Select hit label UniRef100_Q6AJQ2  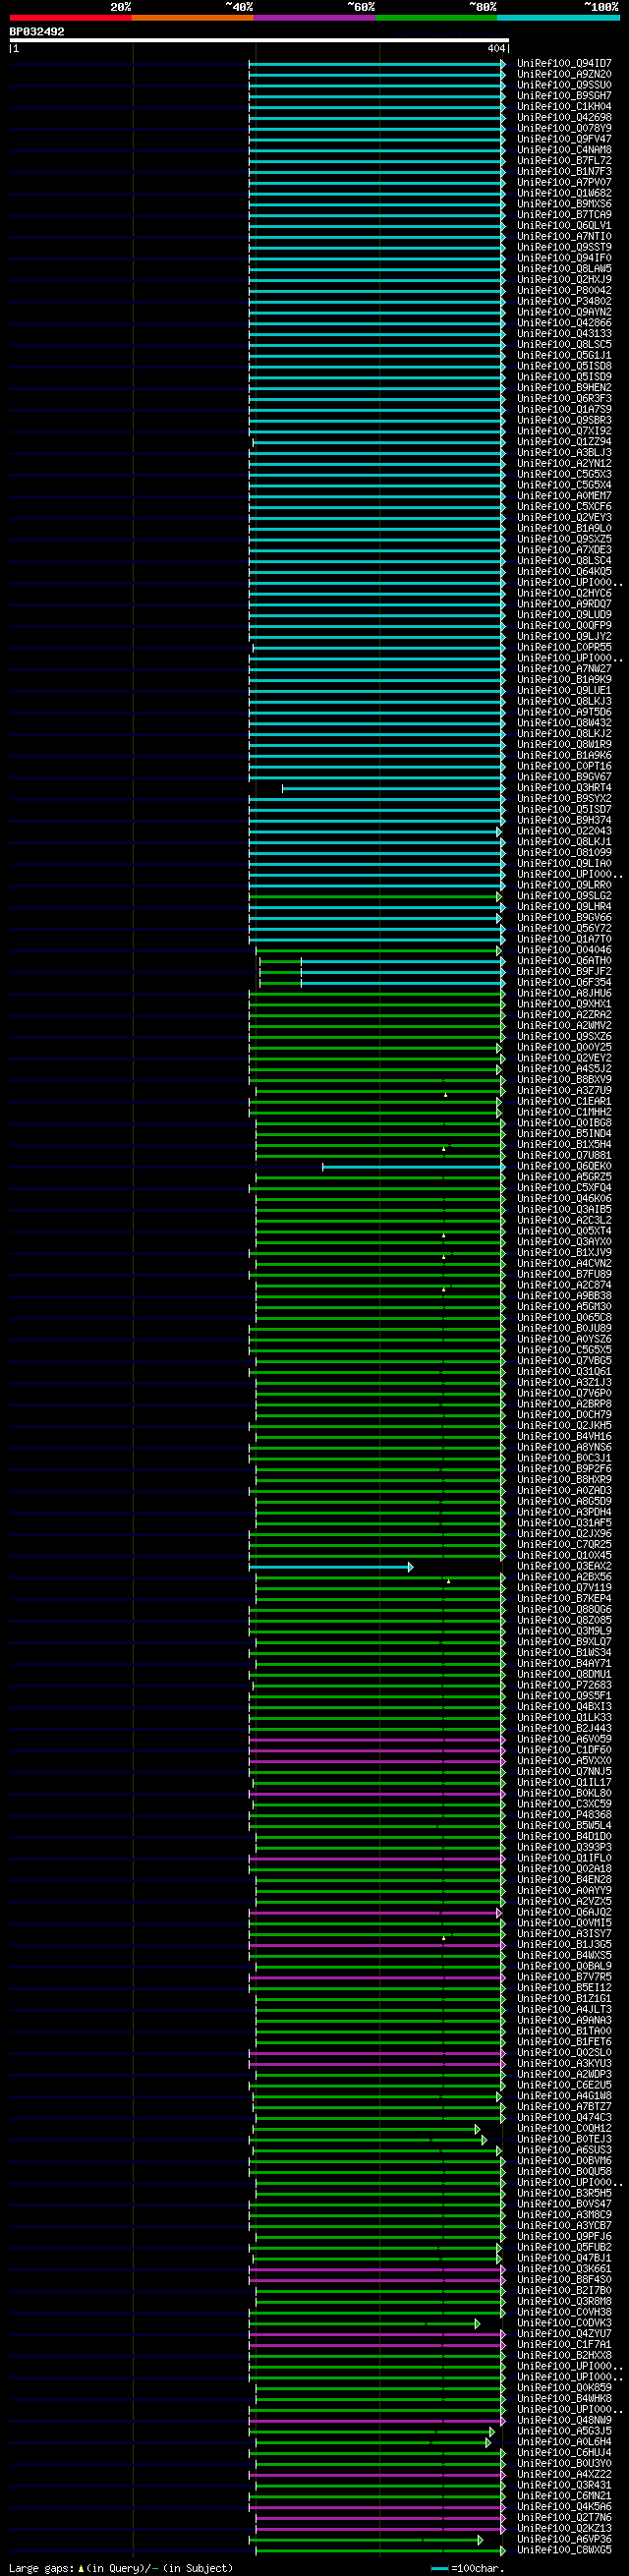(x=564, y=1913)
